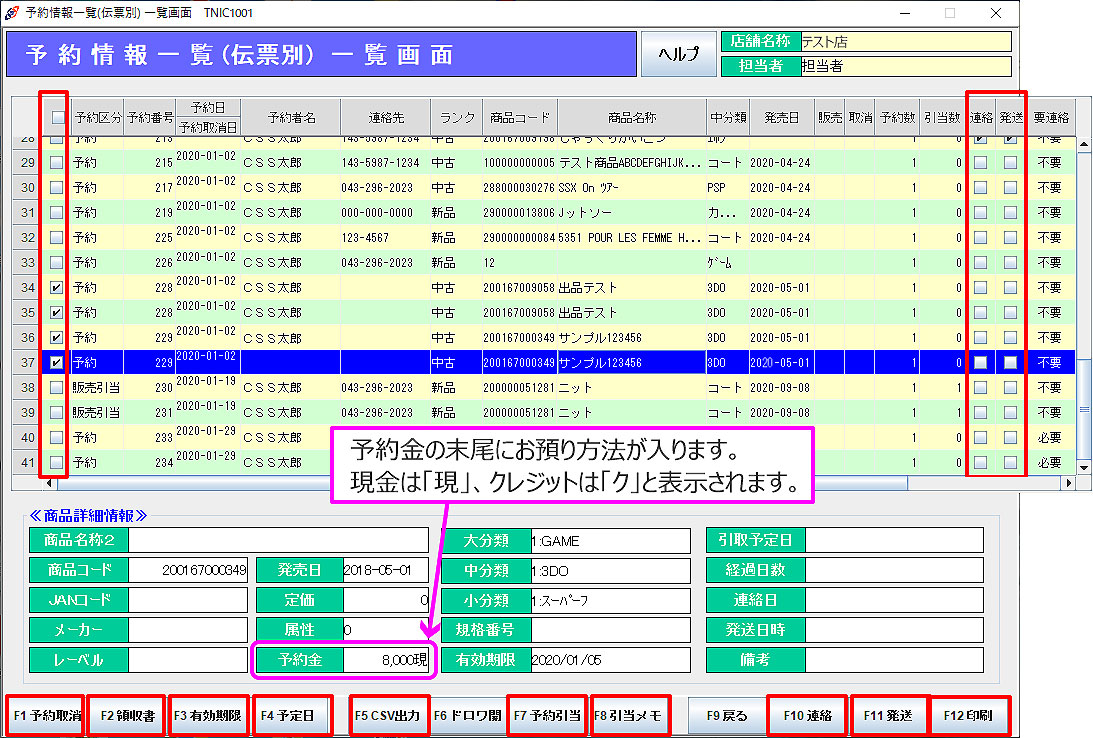The height and width of the screenshot is (738, 1093).
Task: Select row 39 販売引当 entry
Action: click(x=98, y=413)
